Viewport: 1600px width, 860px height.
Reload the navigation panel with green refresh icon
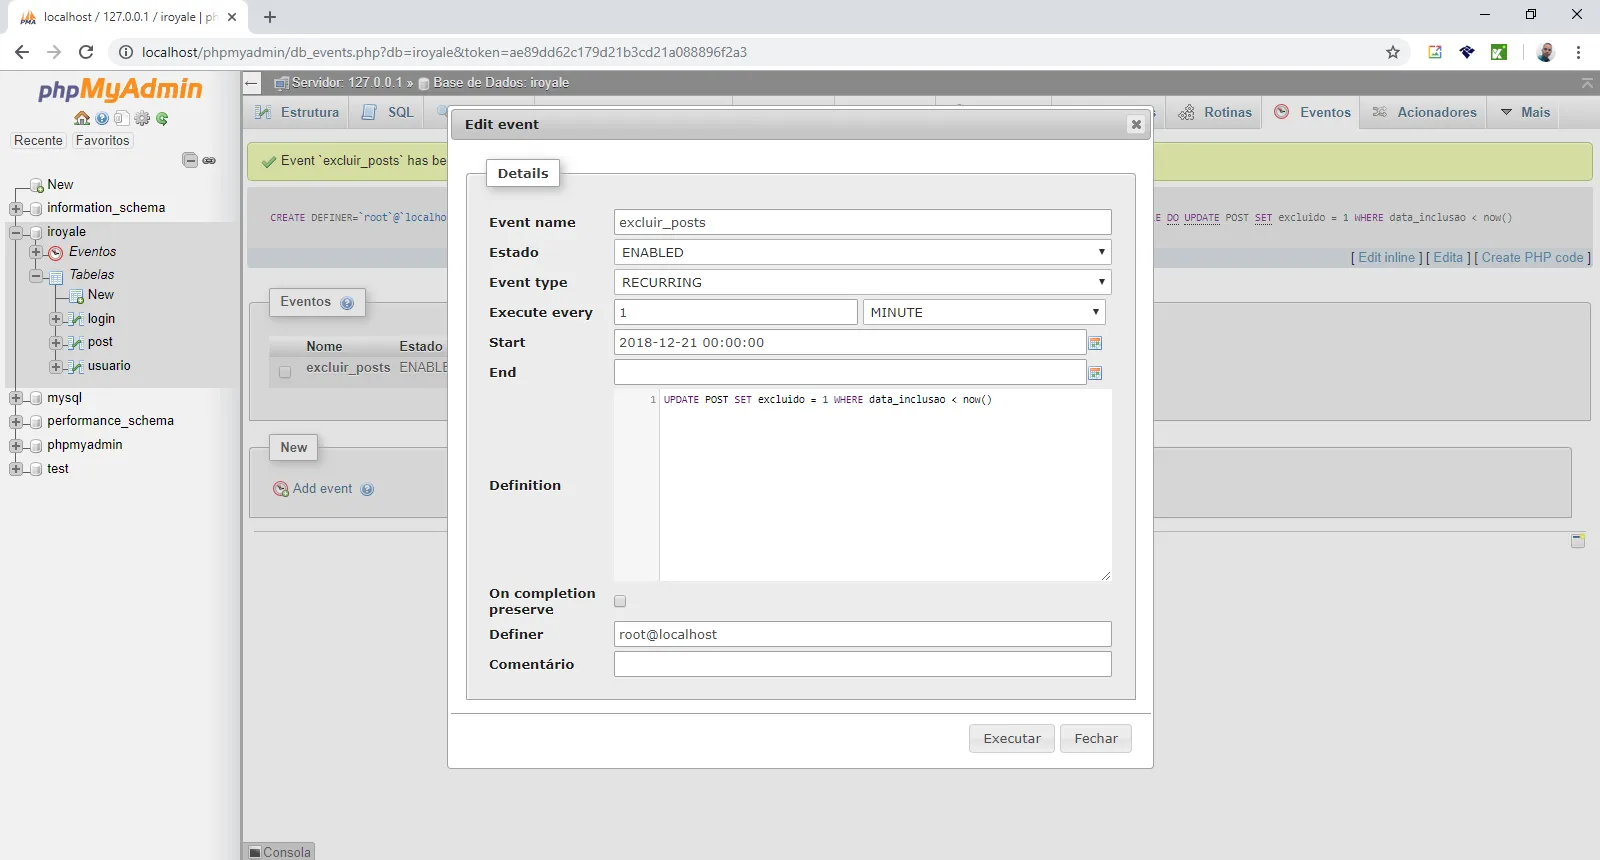coord(162,118)
